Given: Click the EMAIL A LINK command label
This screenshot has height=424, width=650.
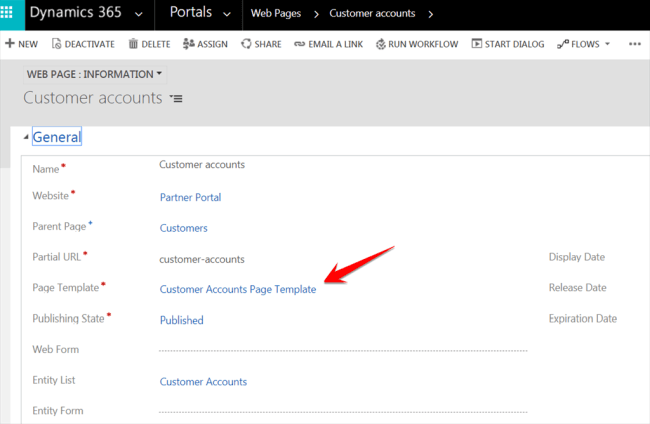Looking at the screenshot, I should (335, 44).
